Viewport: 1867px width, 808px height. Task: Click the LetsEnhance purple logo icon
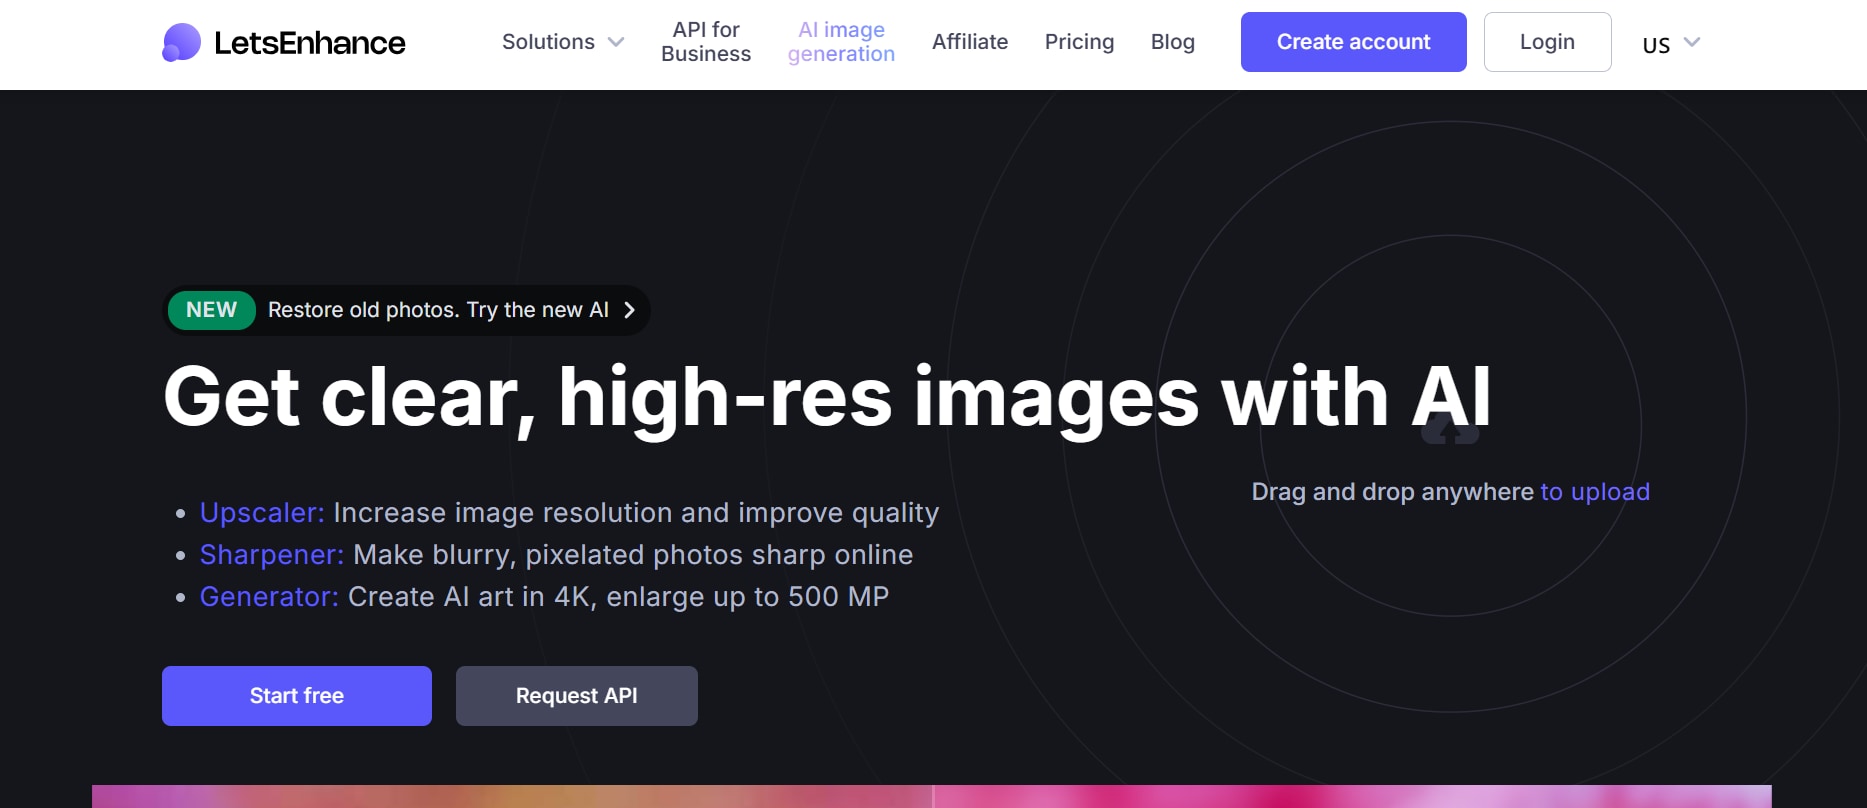pos(181,42)
